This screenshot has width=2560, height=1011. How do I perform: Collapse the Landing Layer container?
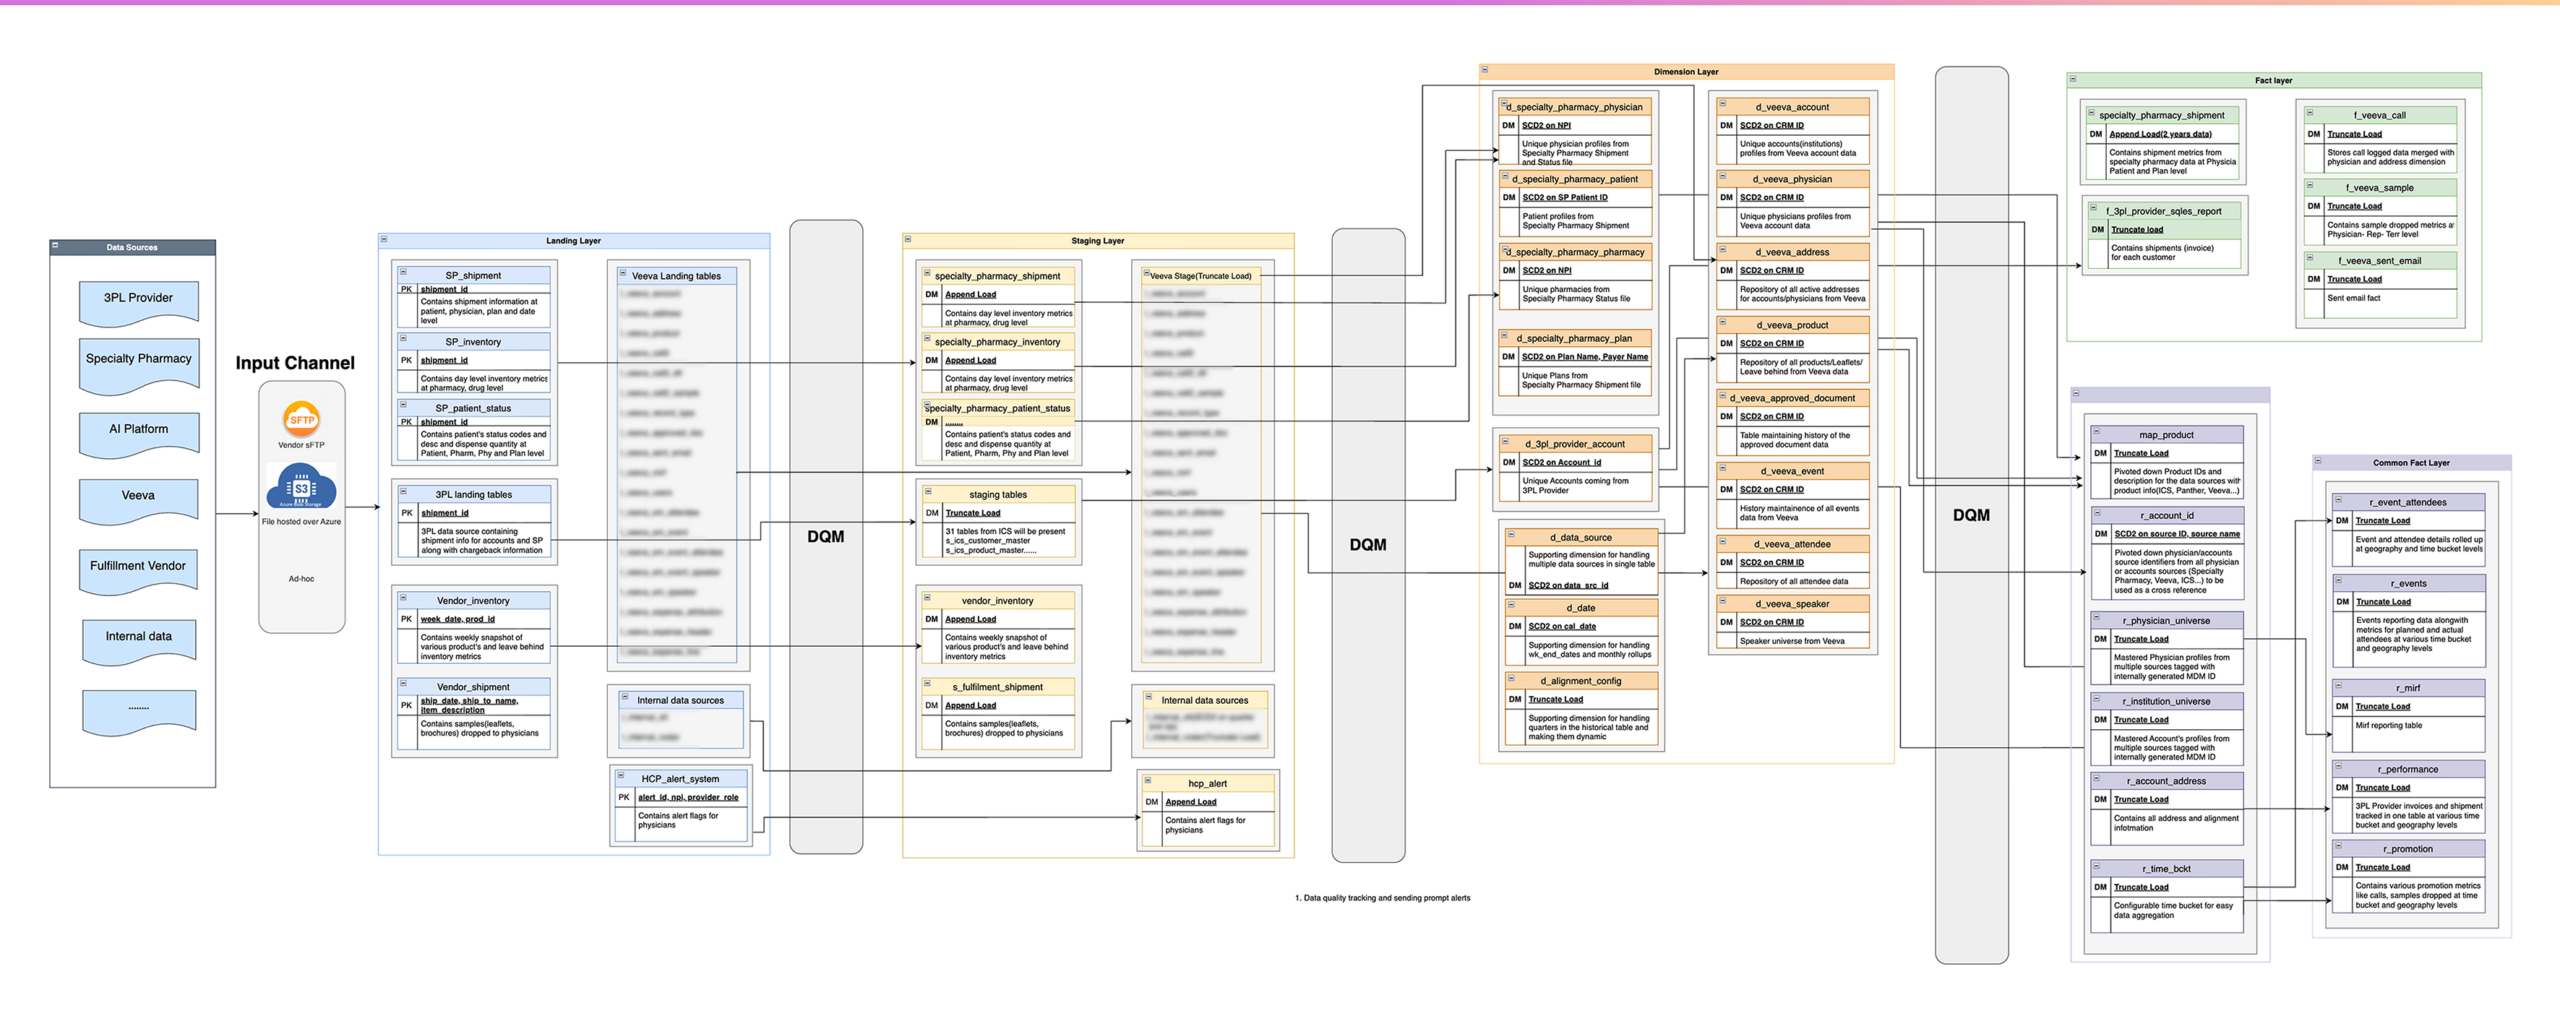point(384,239)
